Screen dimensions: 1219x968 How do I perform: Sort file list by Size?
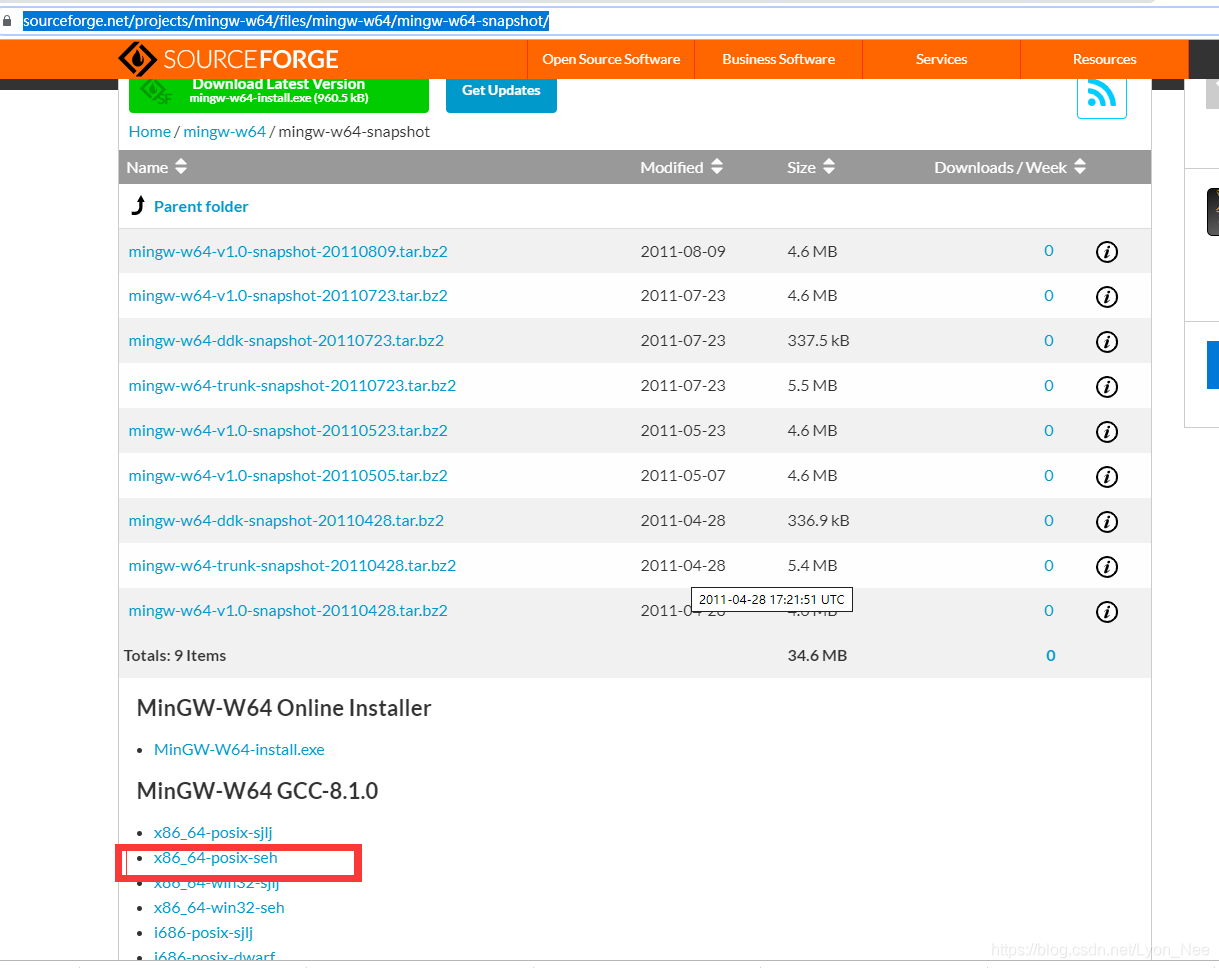(x=811, y=167)
